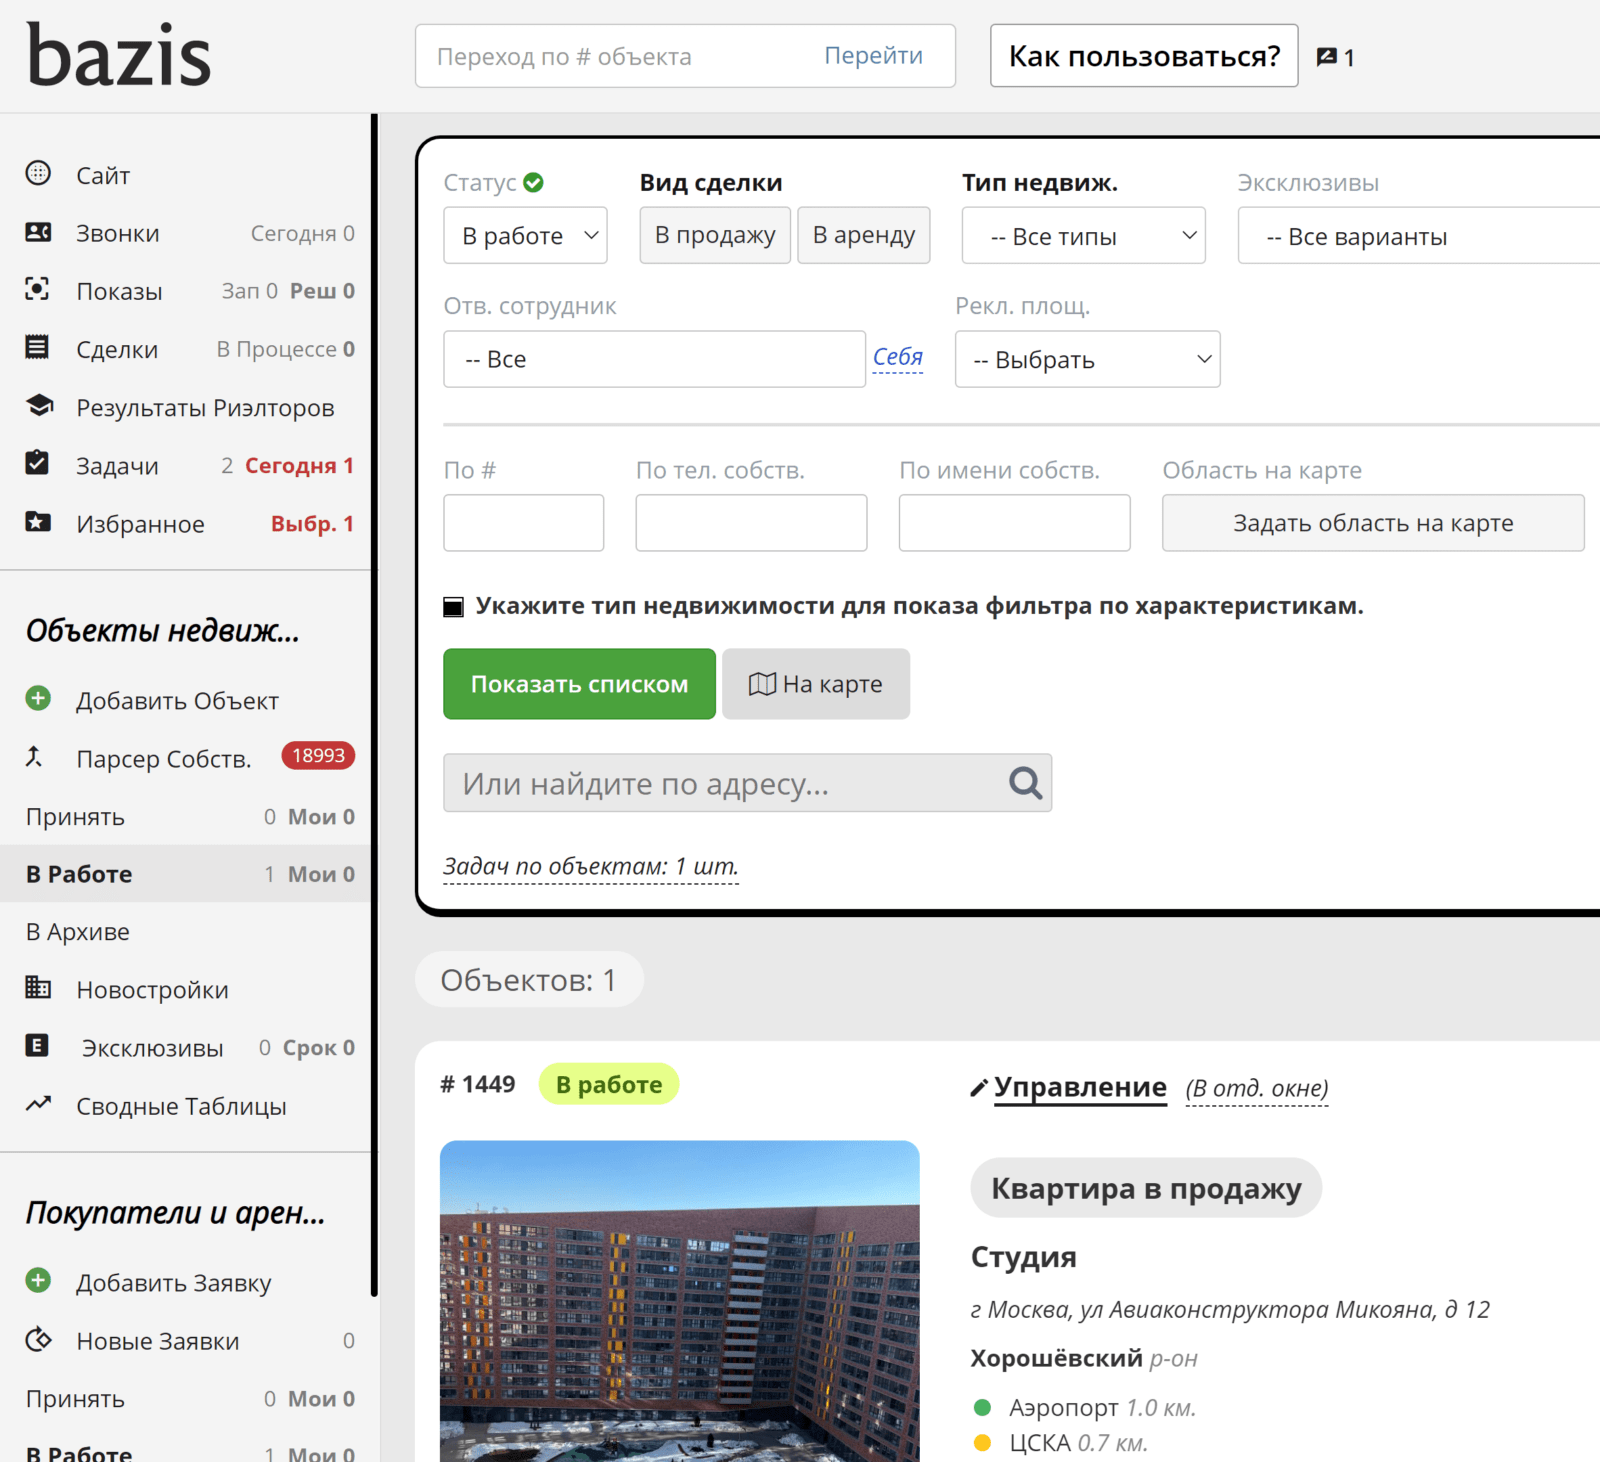Open Сводные Таблицы via the chart icon
The width and height of the screenshot is (1600, 1462).
(38, 1104)
